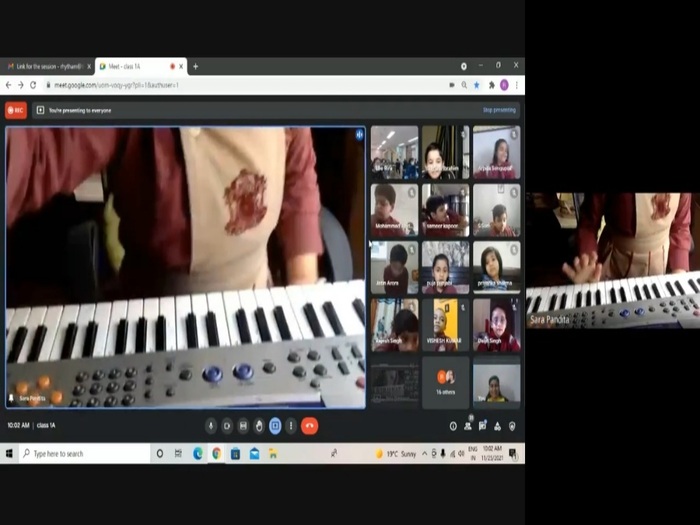Click the "Type here to search" box
Screen dimensions: 700x525
click(x=84, y=454)
